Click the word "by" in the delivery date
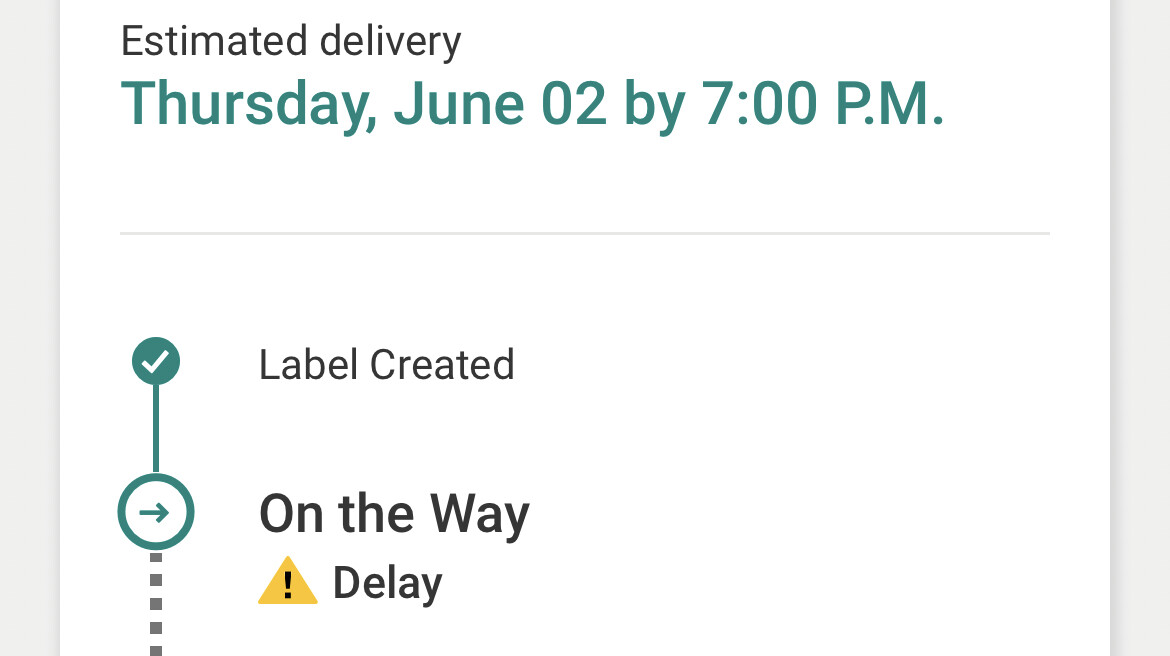This screenshot has height=656, width=1170. pyautogui.click(x=654, y=104)
